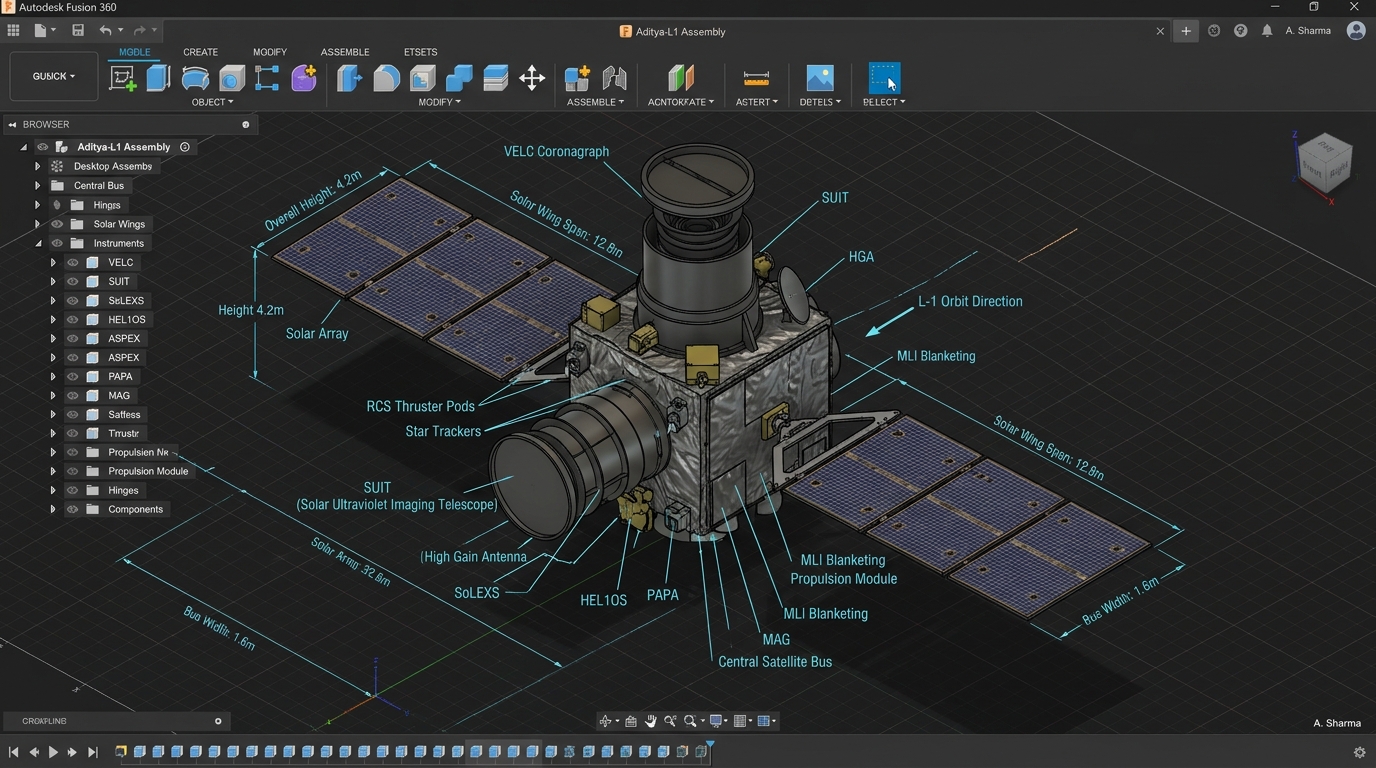This screenshot has height=768, width=1376.
Task: Click the New Component icon
Action: (x=577, y=78)
